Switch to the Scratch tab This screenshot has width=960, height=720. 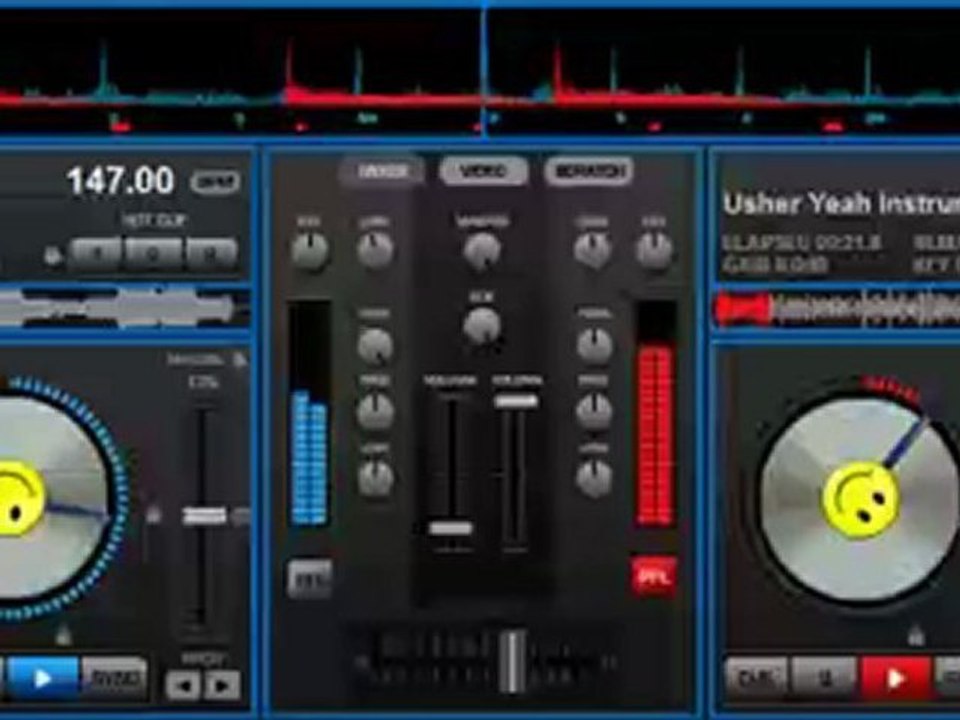(x=588, y=171)
